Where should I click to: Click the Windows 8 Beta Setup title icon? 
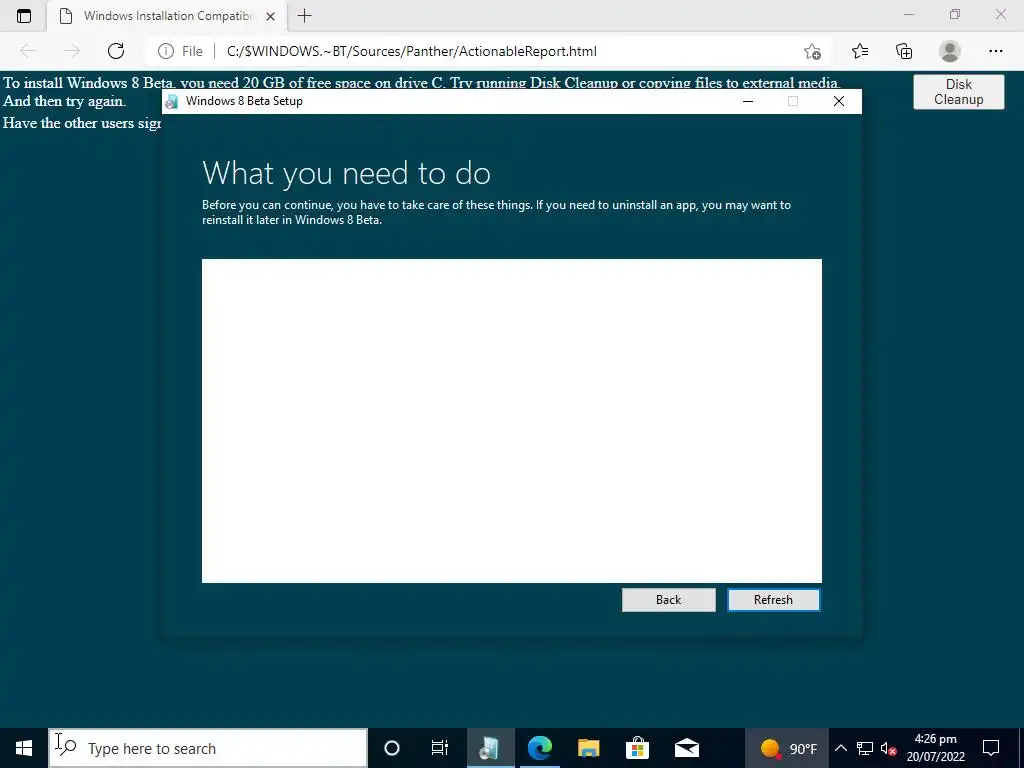(x=172, y=101)
